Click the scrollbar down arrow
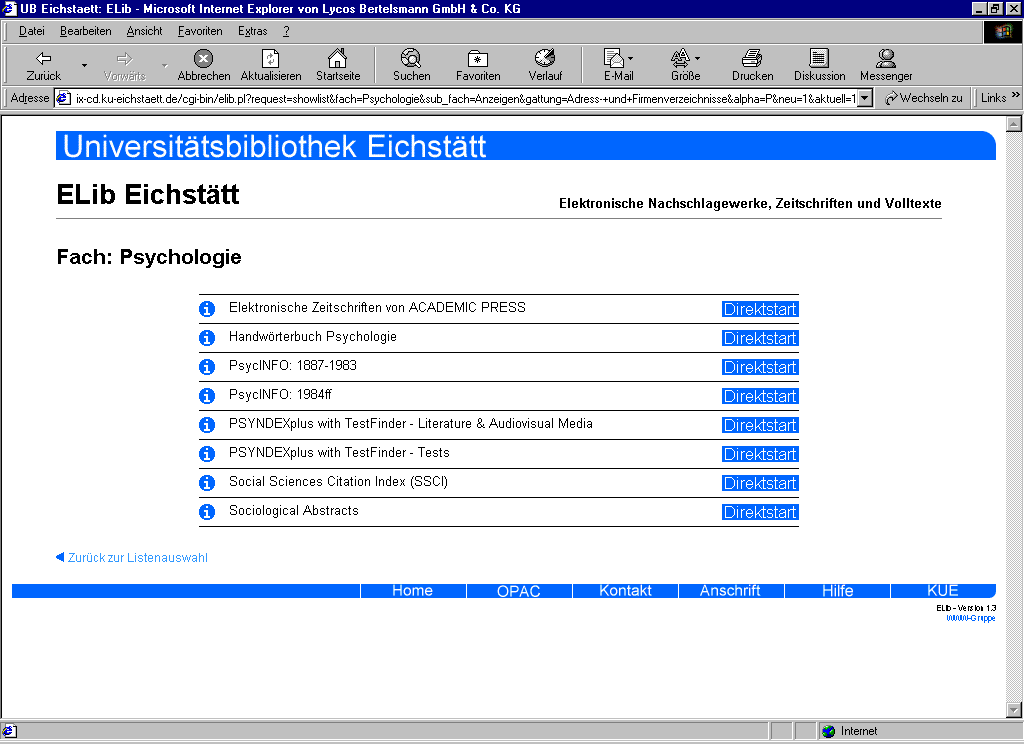The image size is (1024, 744). tap(1014, 709)
